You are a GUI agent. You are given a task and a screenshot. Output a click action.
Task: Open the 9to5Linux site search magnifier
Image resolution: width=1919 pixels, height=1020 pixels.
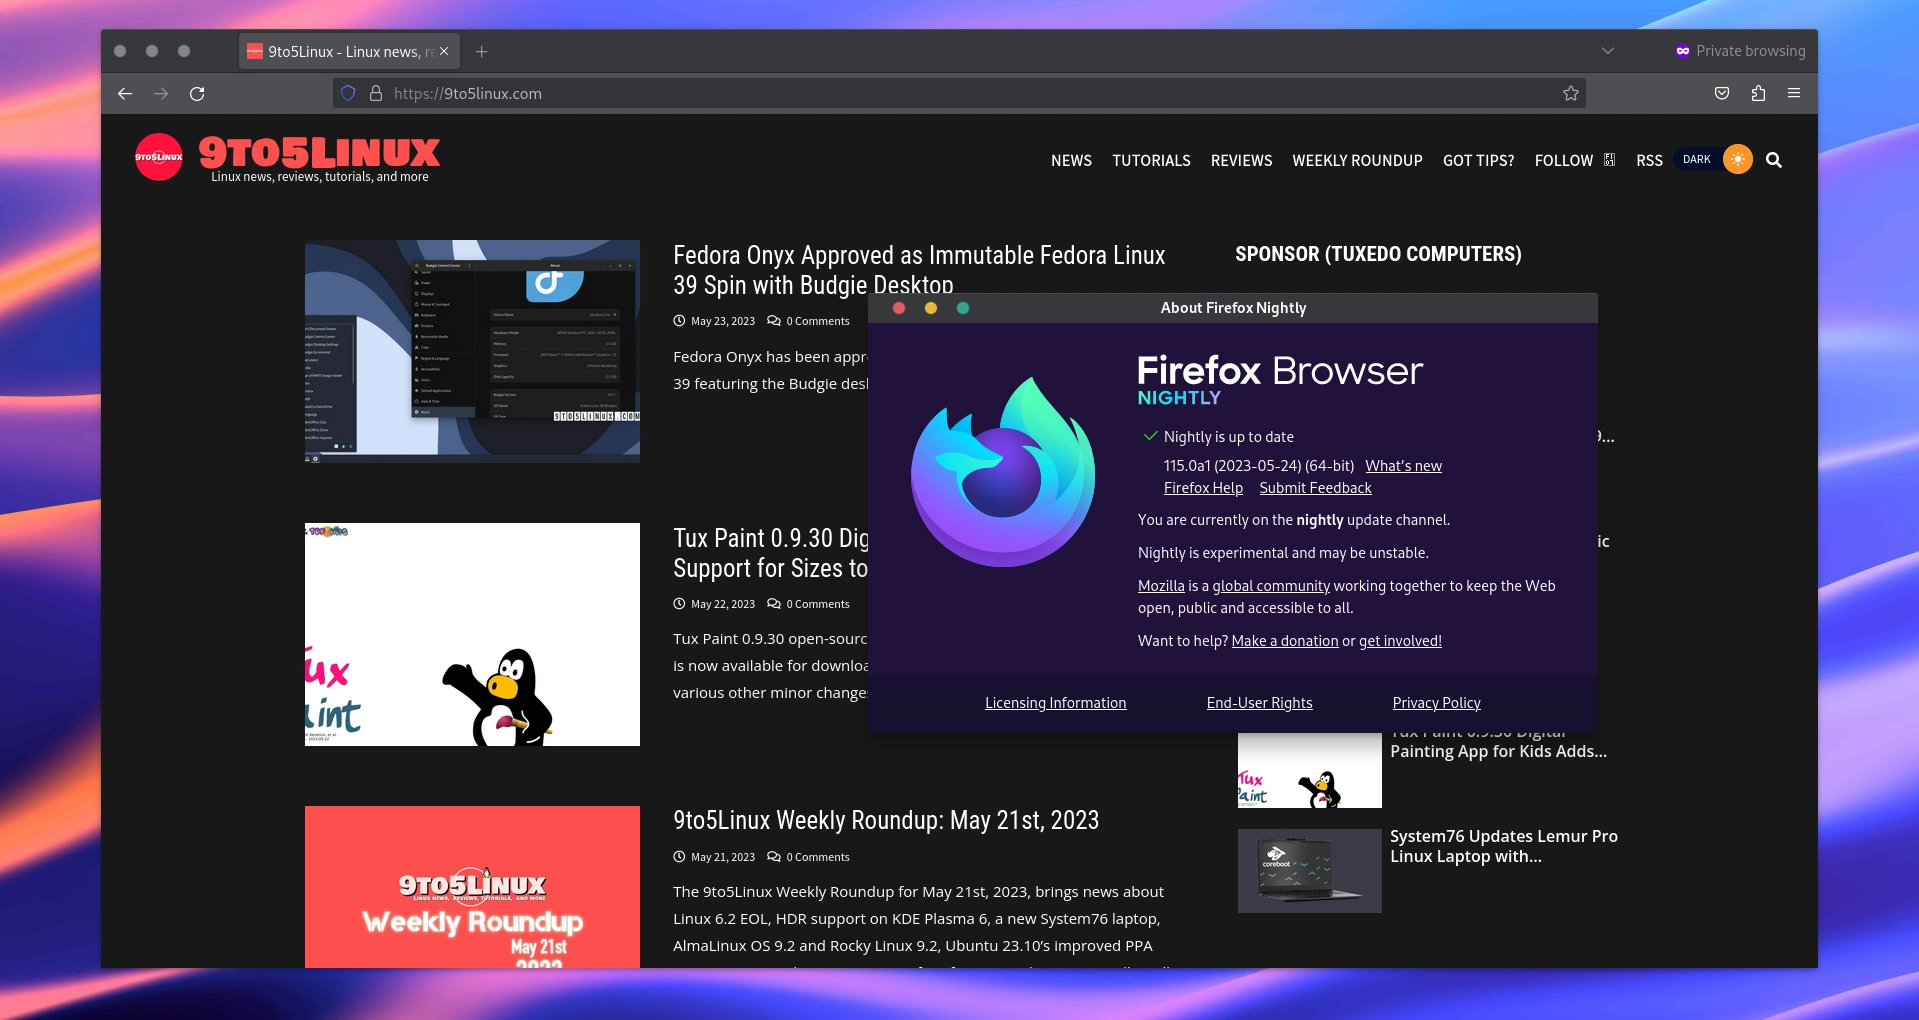point(1773,160)
